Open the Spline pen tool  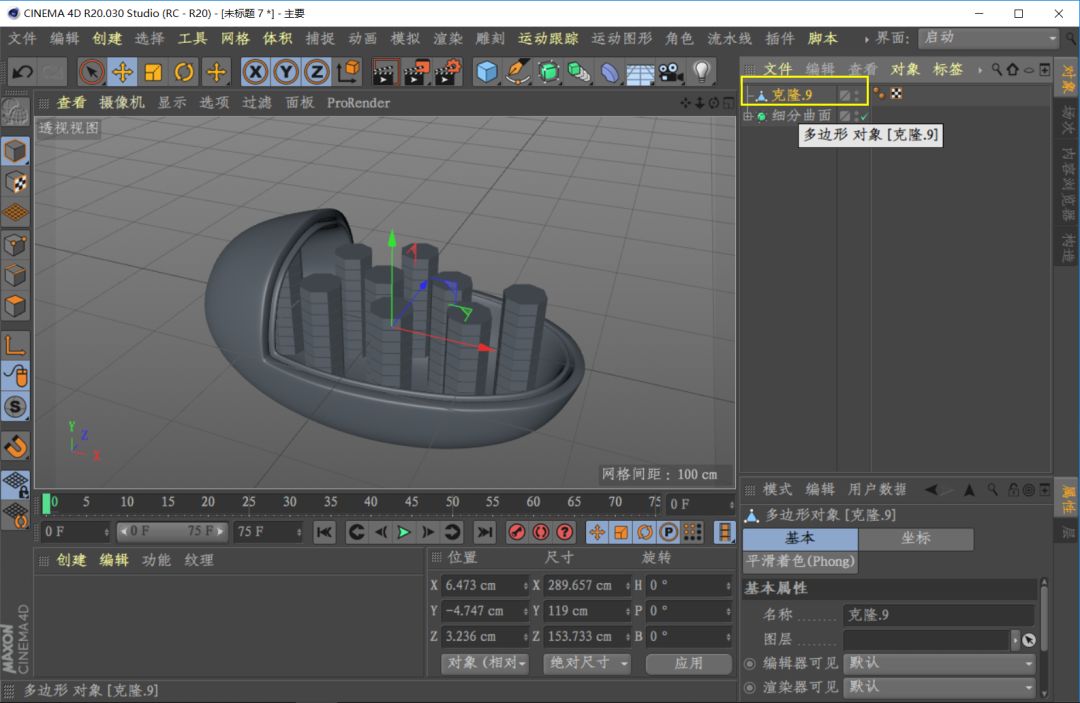coord(518,72)
